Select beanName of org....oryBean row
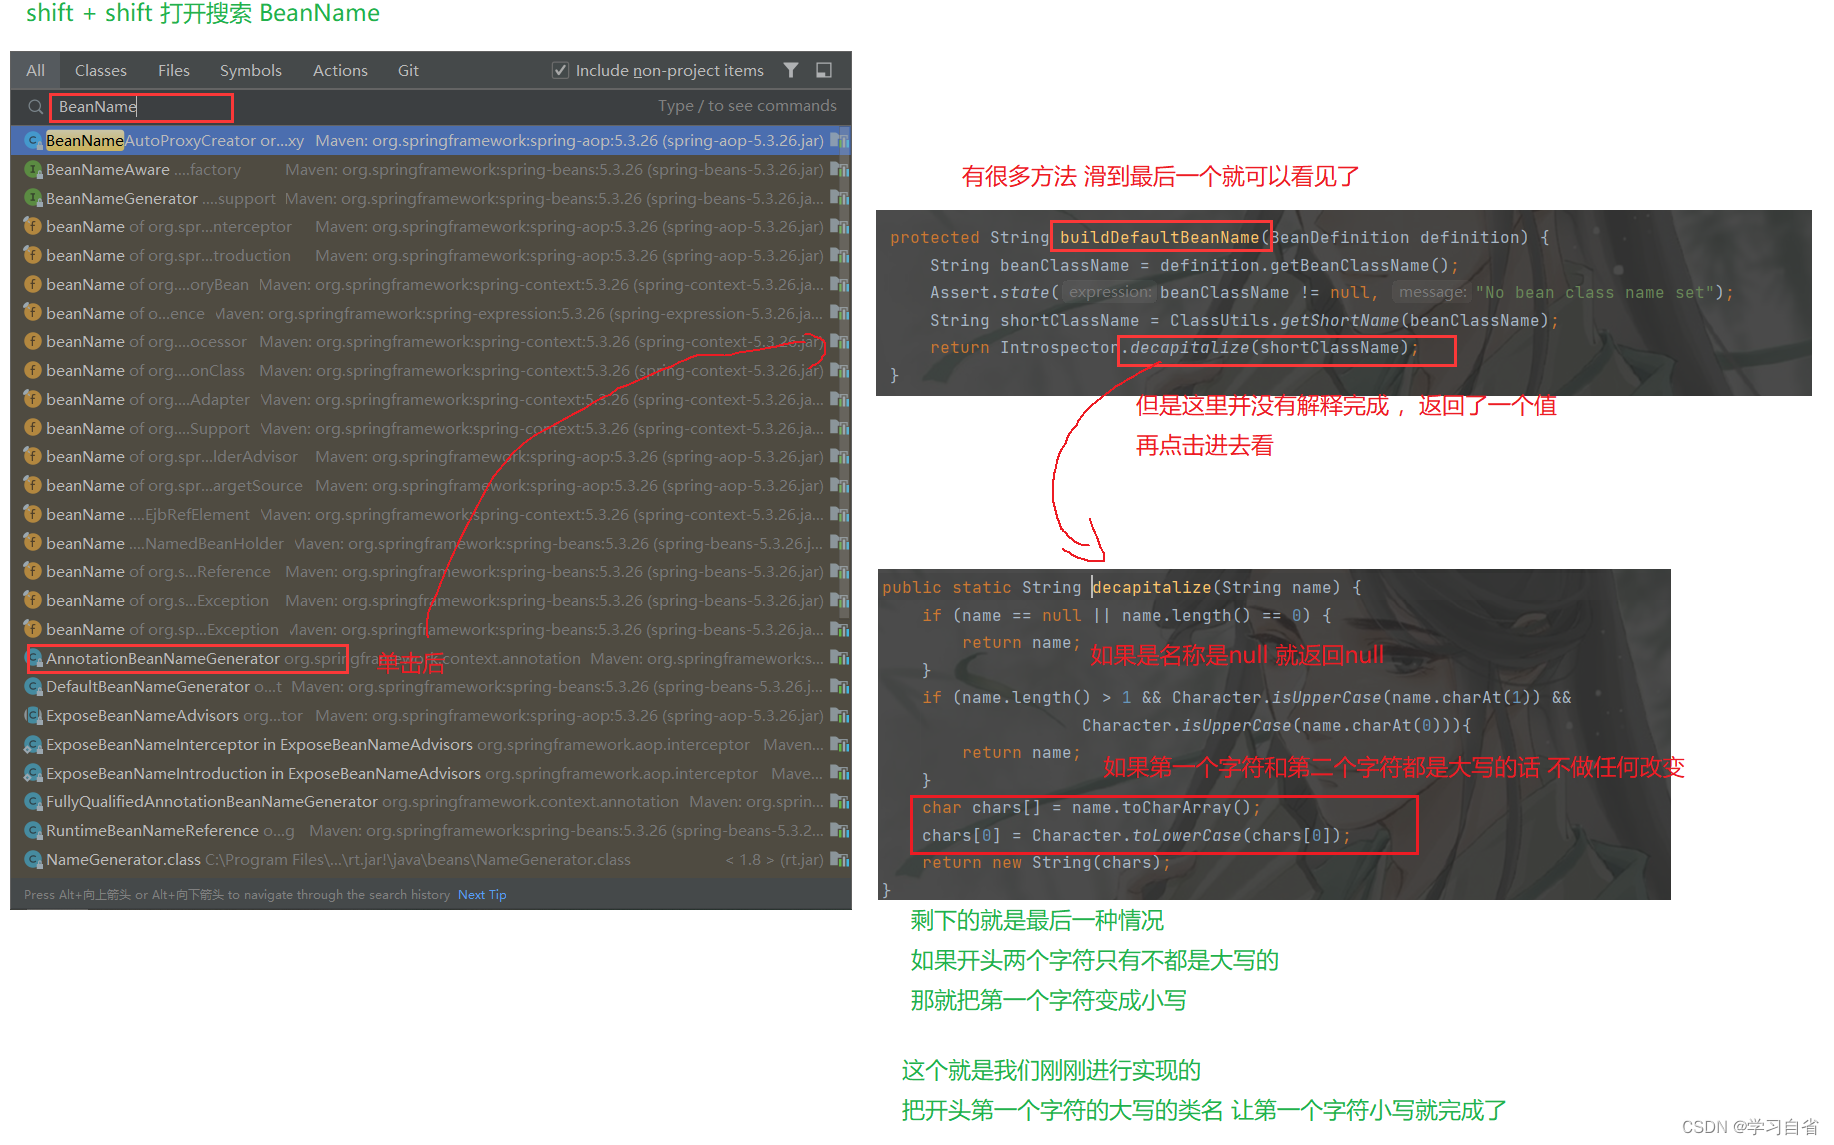Image resolution: width=1834 pixels, height=1145 pixels. coord(431,285)
